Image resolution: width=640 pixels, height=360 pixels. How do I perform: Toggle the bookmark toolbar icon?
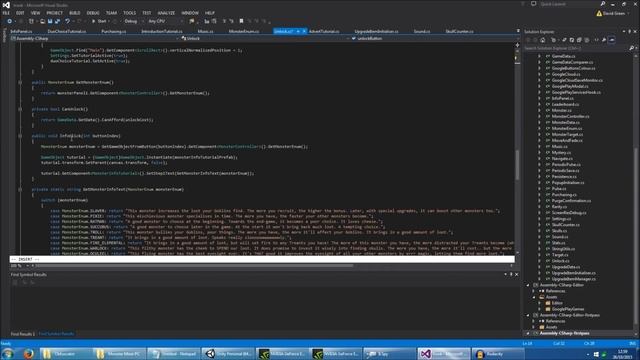241,21
